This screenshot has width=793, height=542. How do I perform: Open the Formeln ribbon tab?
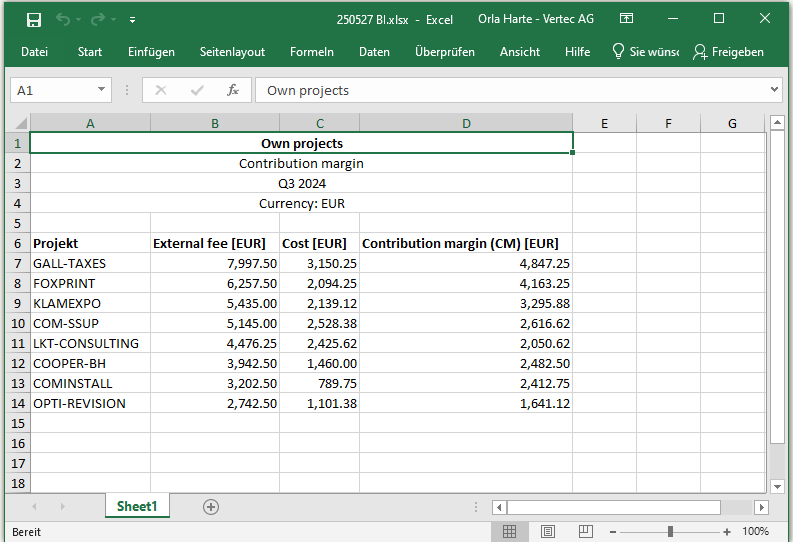311,52
